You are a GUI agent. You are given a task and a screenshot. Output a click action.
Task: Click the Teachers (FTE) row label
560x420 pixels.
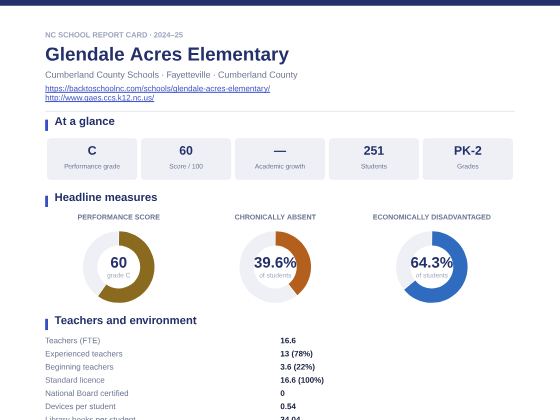(x=72, y=341)
